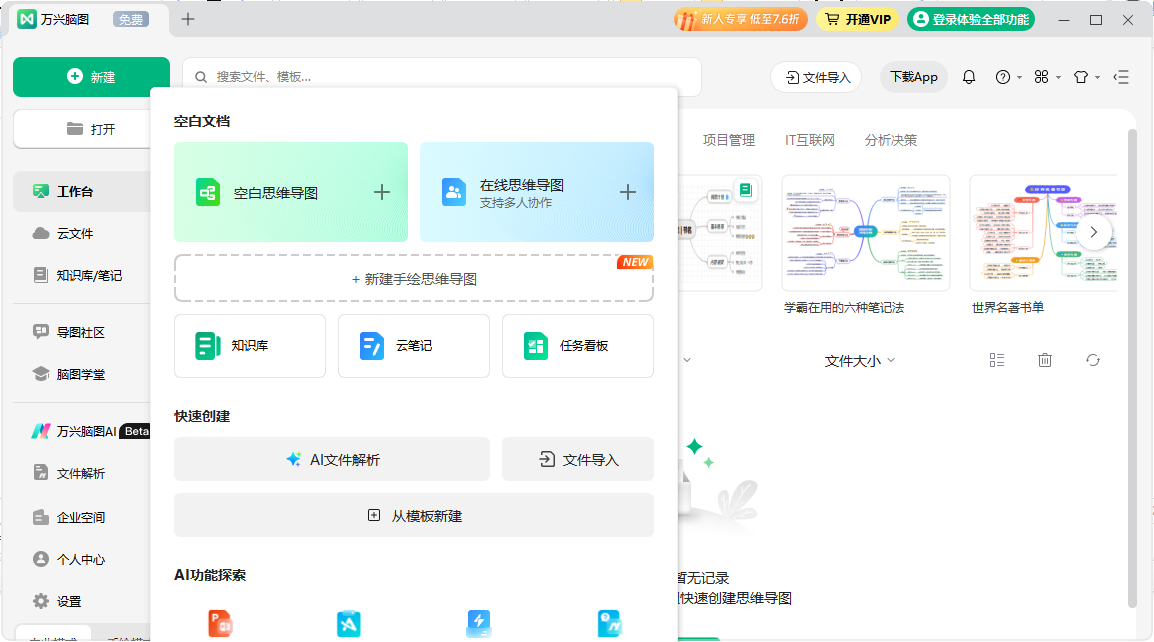Image resolution: width=1154 pixels, height=642 pixels.
Task: Click the orange PPT AI feature icon
Action: [x=220, y=624]
